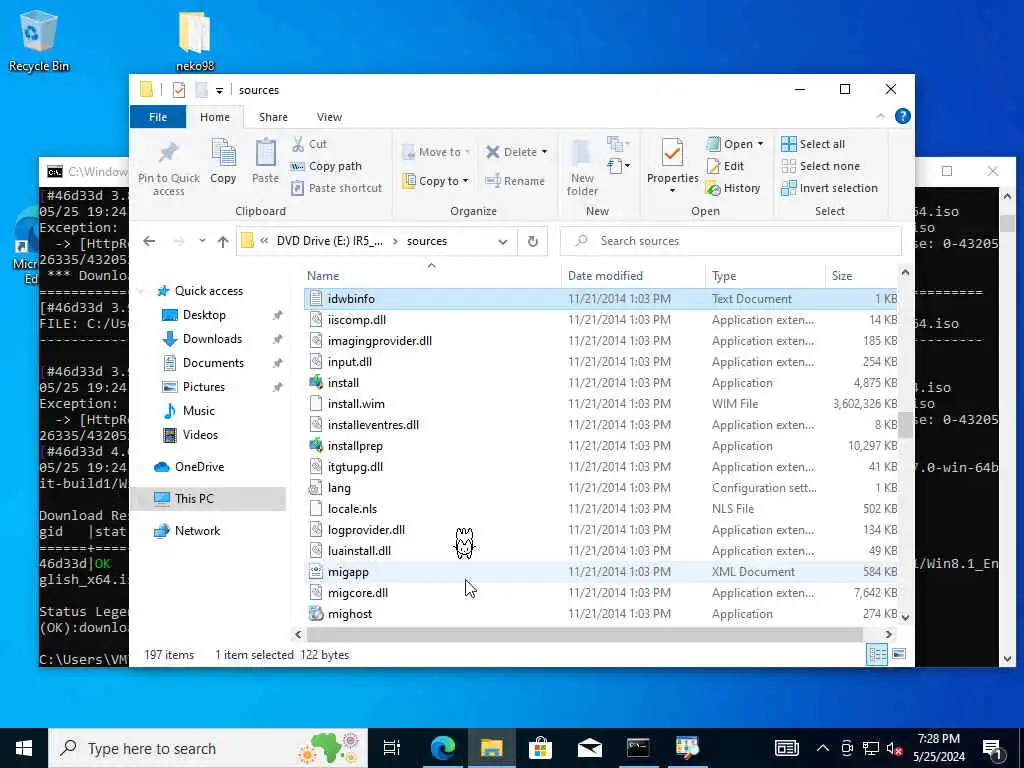Click Pin to Quick access icon

[168, 152]
